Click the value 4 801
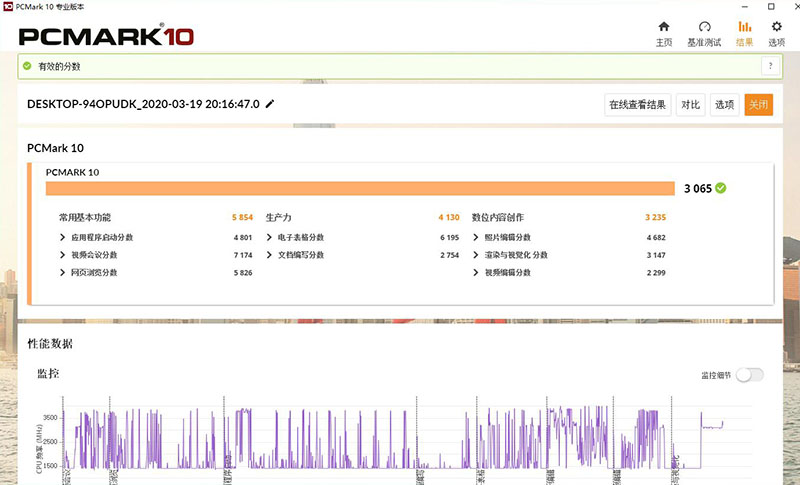Viewport: 800px width, 485px height. (x=243, y=237)
